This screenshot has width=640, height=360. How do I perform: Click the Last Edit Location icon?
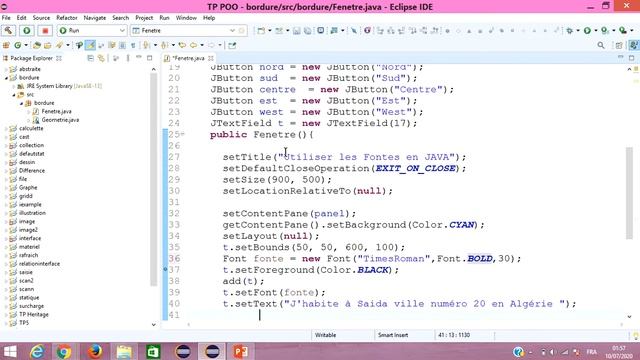coord(182,45)
